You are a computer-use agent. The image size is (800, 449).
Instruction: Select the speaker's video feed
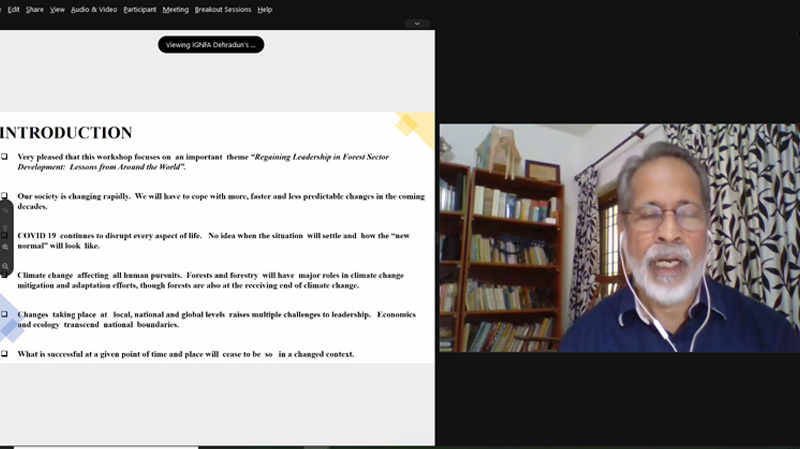(619, 237)
